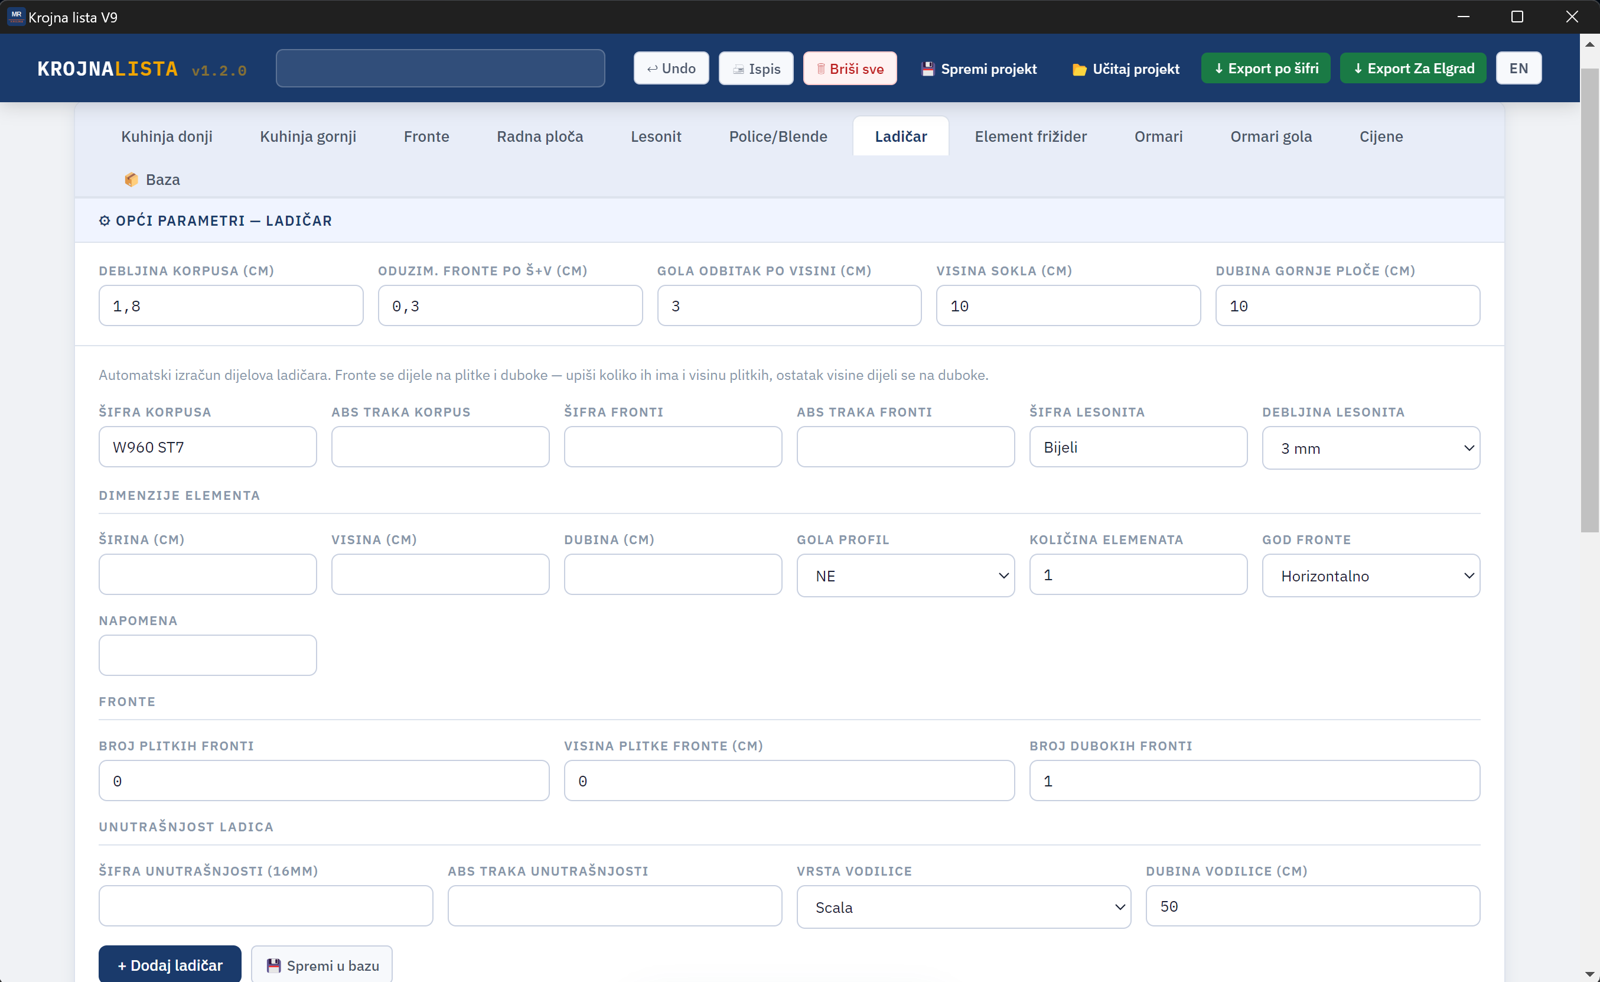
Task: Click the KROJNALISTA logo text
Action: click(108, 69)
